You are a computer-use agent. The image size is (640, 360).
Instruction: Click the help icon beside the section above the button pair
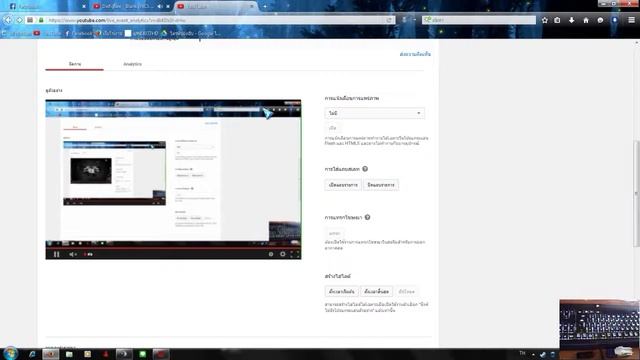point(365,169)
